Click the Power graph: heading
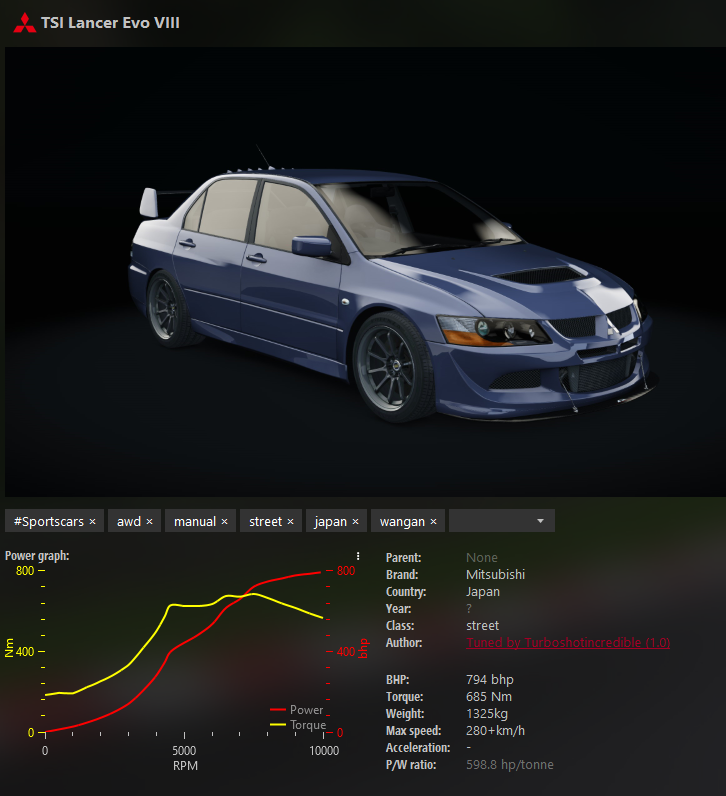This screenshot has width=726, height=796. [37, 556]
